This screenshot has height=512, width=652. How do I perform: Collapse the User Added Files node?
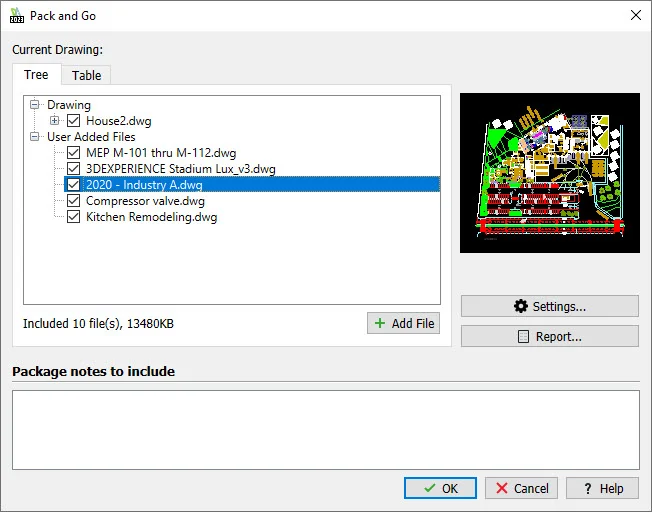[36, 137]
